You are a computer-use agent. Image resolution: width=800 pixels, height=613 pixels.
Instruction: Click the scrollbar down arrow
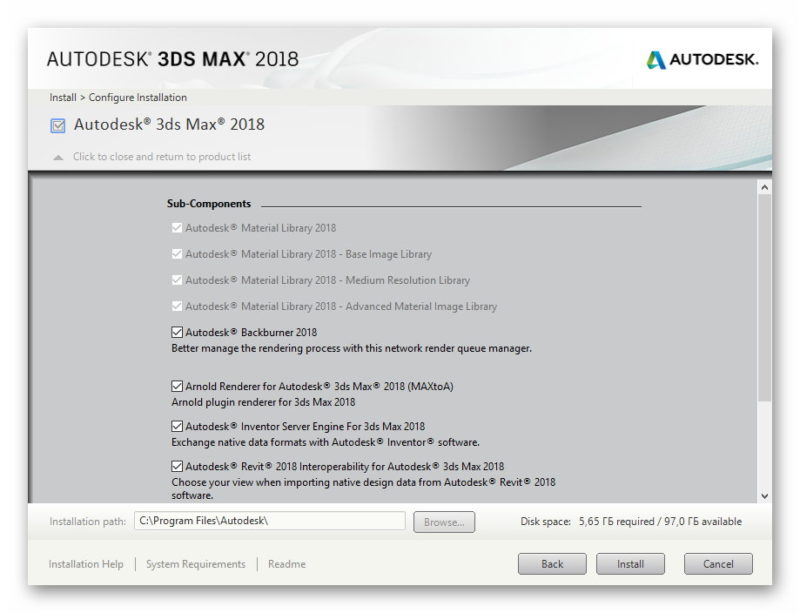764,496
